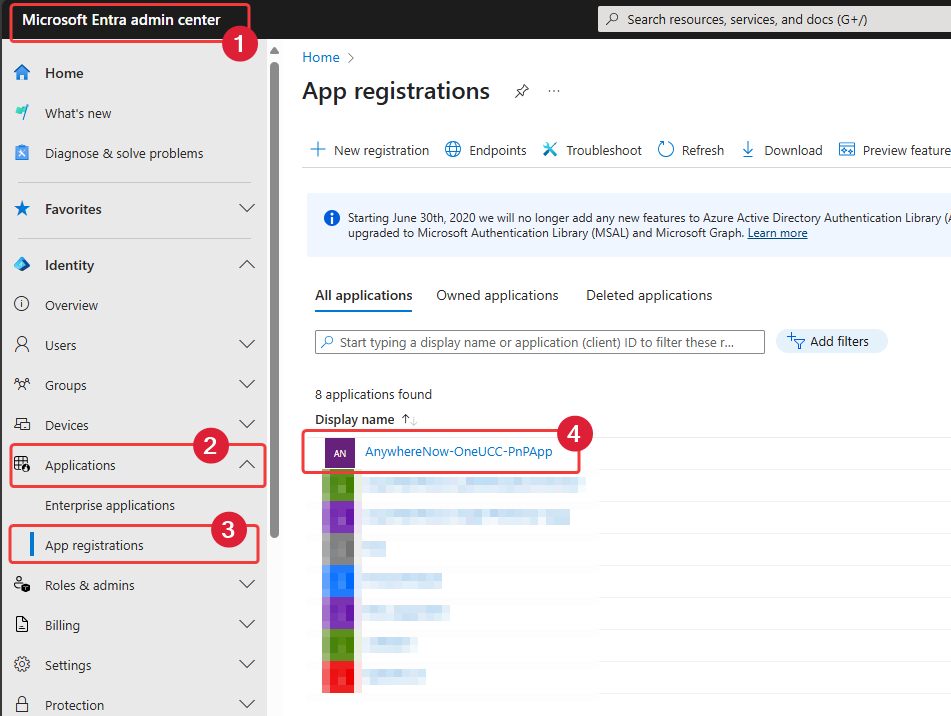Click Diagnose & solve problems label
The width and height of the screenshot is (951, 716).
[x=124, y=153]
